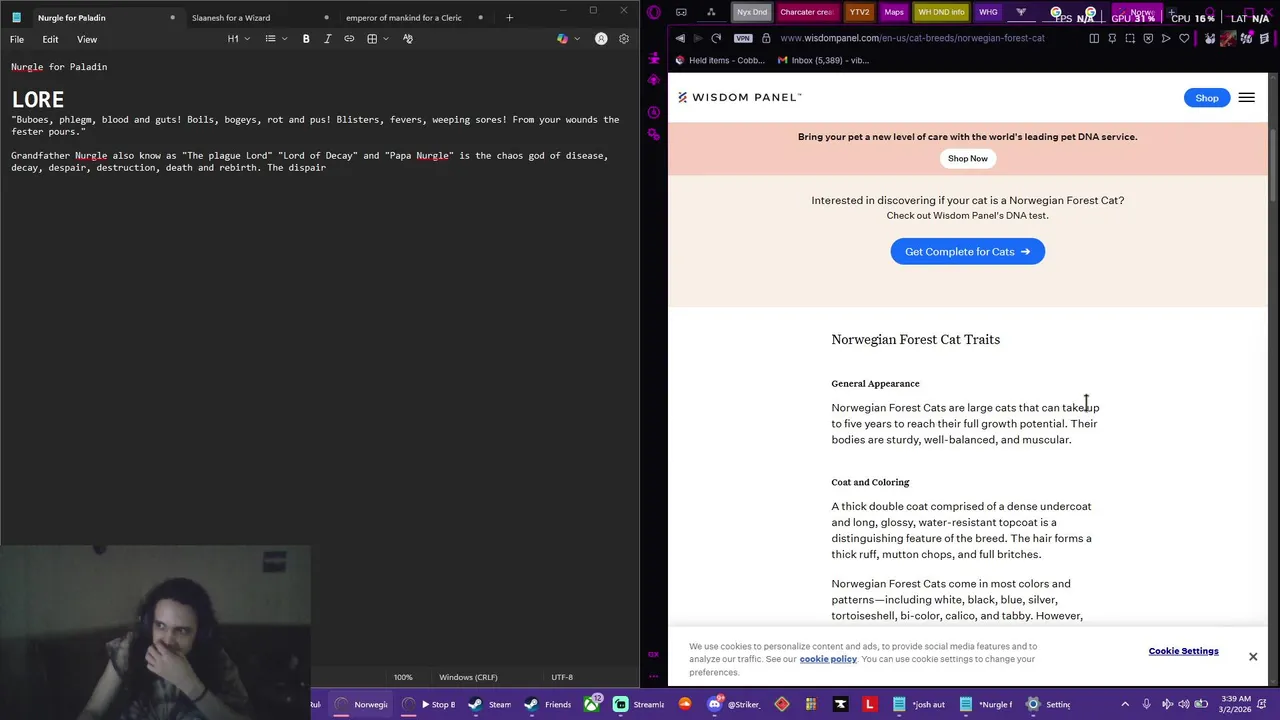Open SoundCloud taskbar icon
Screen dimensions: 1280x720
(x=684, y=704)
